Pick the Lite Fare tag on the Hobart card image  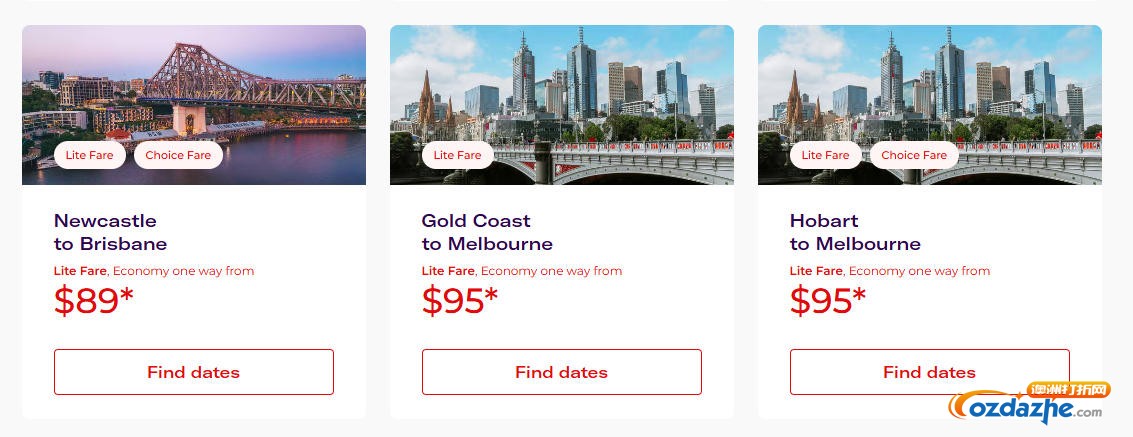click(826, 155)
